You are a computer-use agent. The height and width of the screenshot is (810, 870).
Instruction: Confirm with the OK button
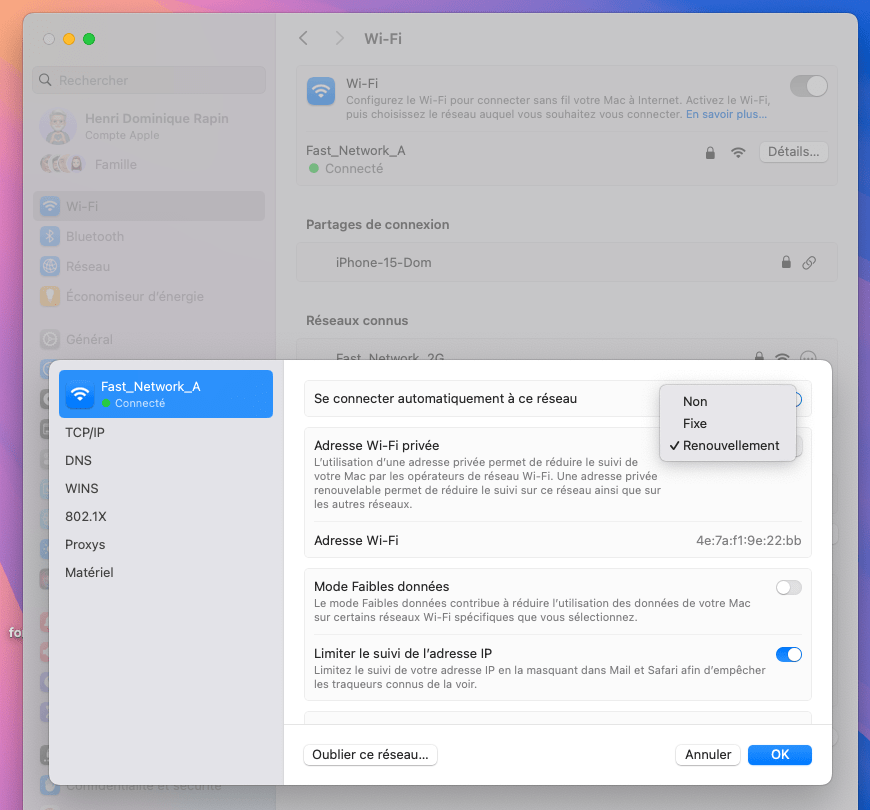(x=779, y=755)
